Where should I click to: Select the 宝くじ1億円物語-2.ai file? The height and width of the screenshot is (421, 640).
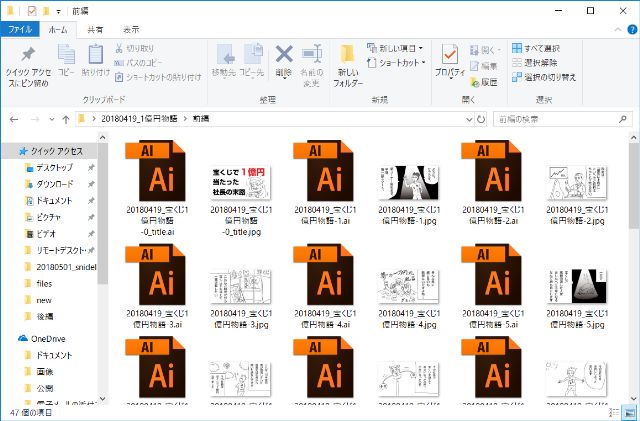point(493,183)
